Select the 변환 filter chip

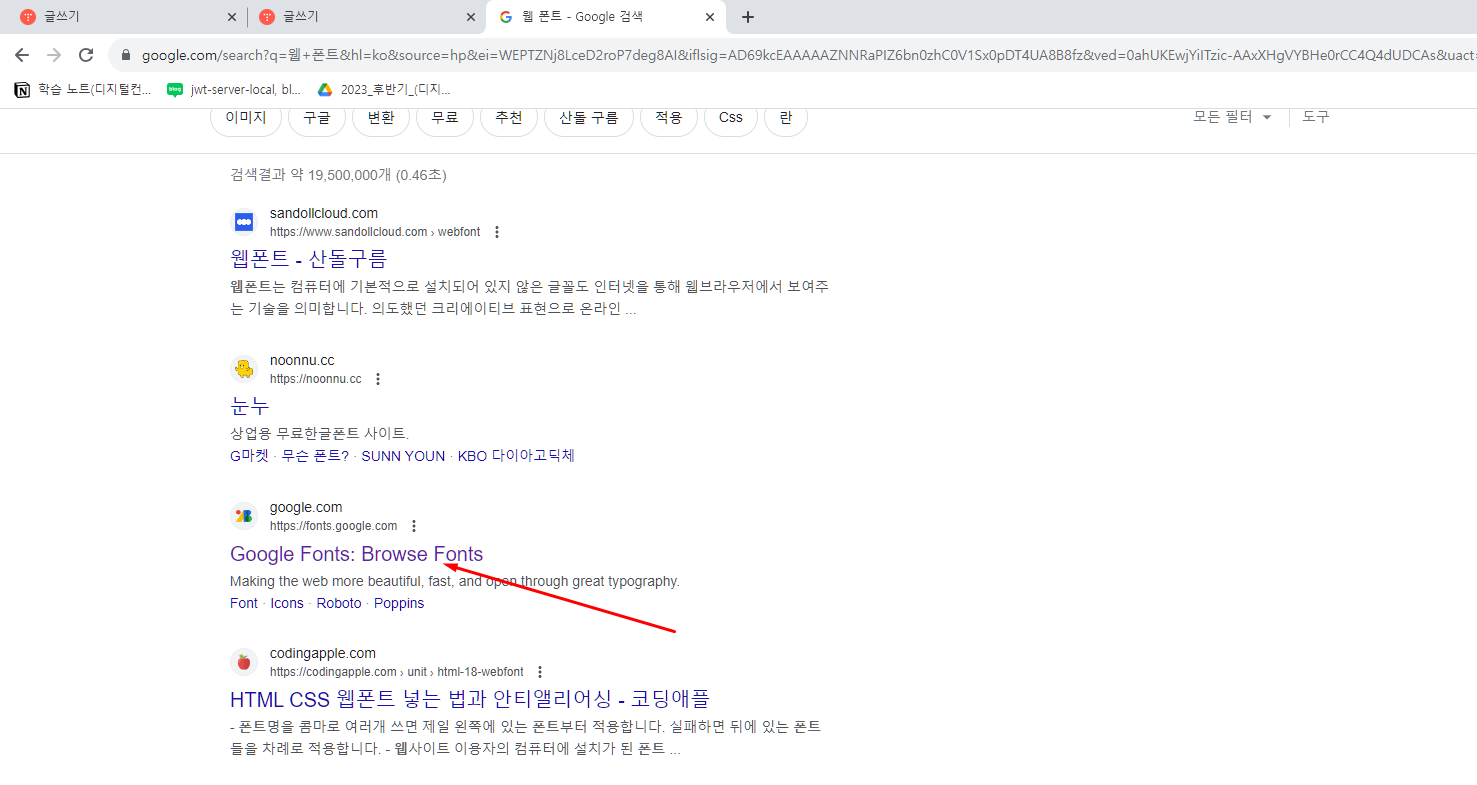(381, 118)
